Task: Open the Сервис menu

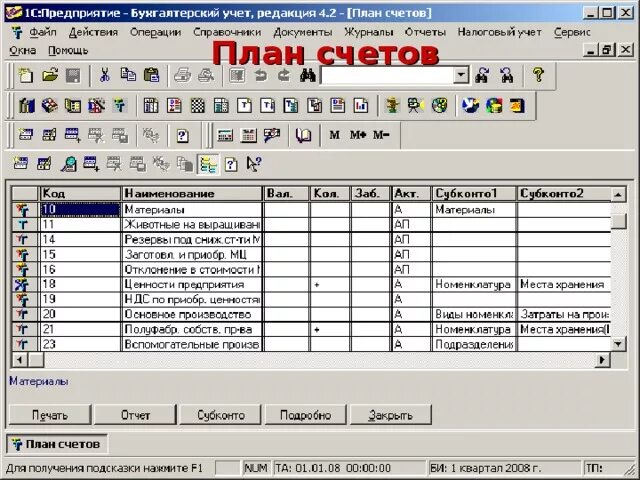Action: pyautogui.click(x=572, y=32)
